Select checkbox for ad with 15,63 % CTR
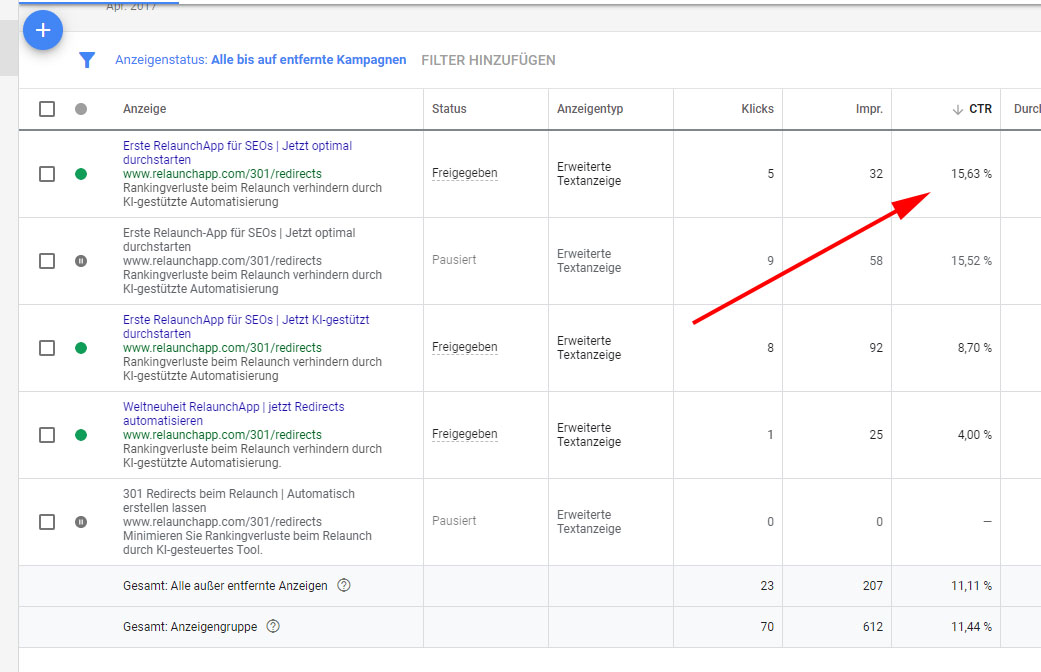Viewport: 1041px width, 672px height. 47,174
